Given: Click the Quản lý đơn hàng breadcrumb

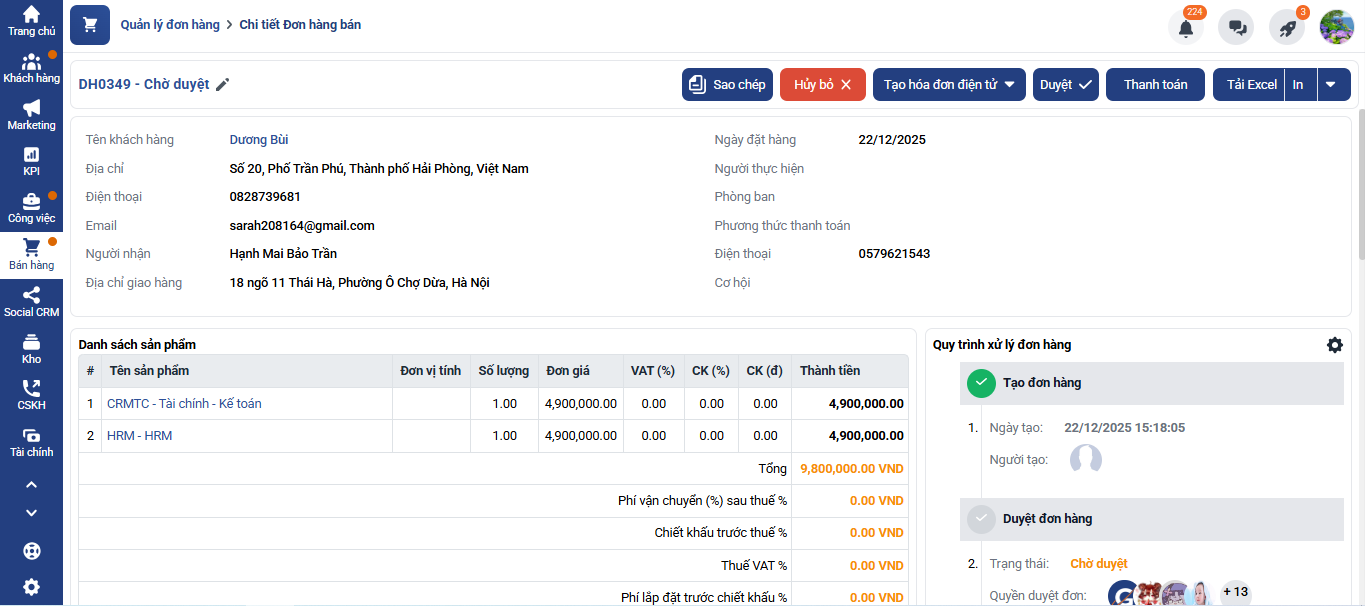Looking at the screenshot, I should coord(170,25).
